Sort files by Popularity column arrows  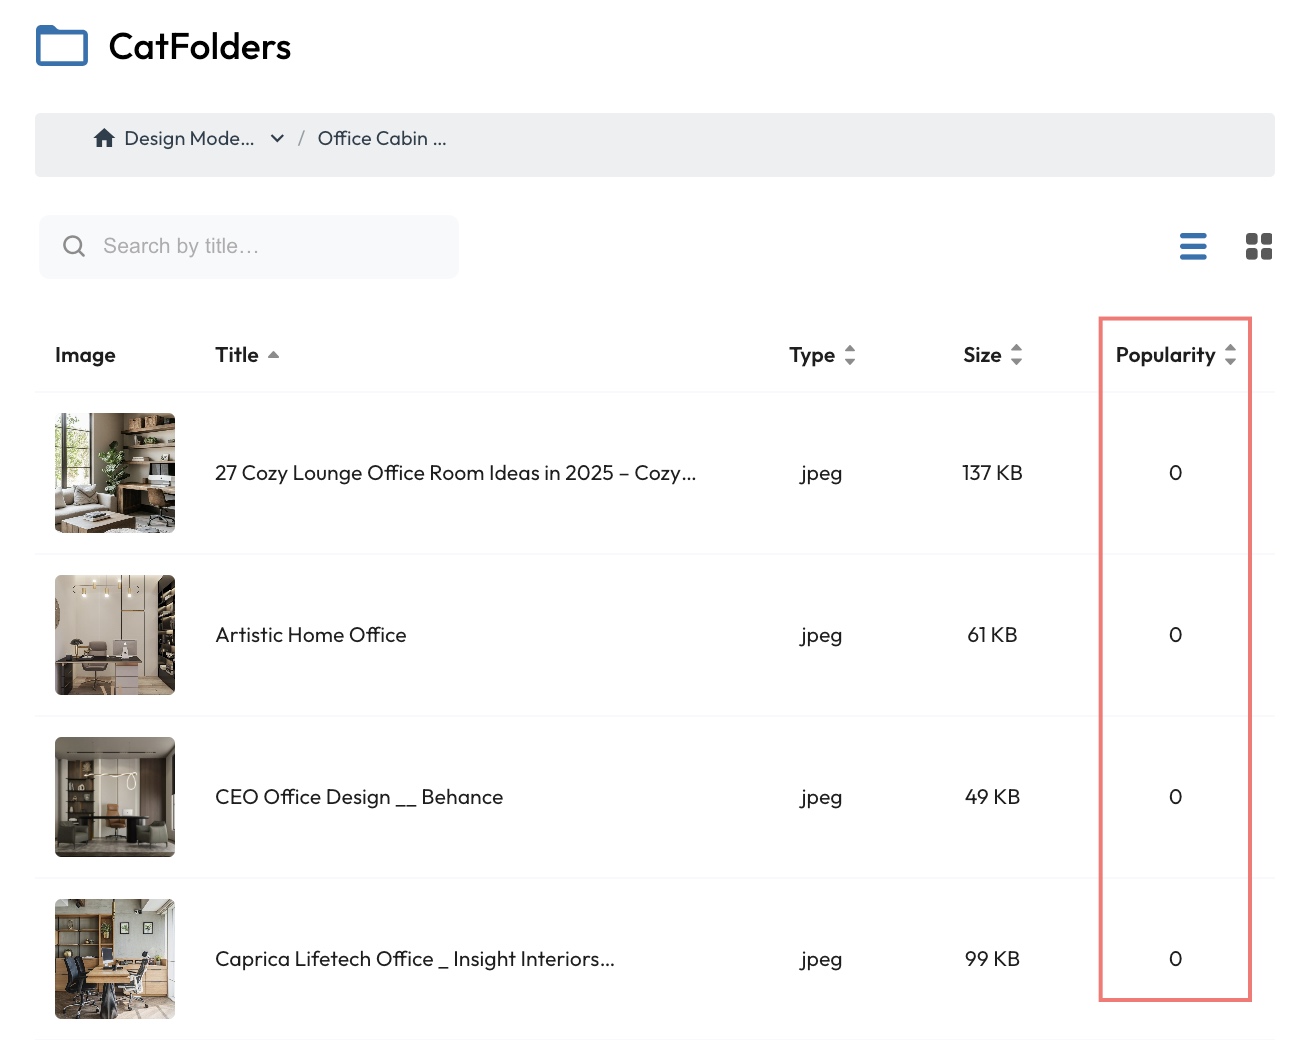click(x=1230, y=355)
